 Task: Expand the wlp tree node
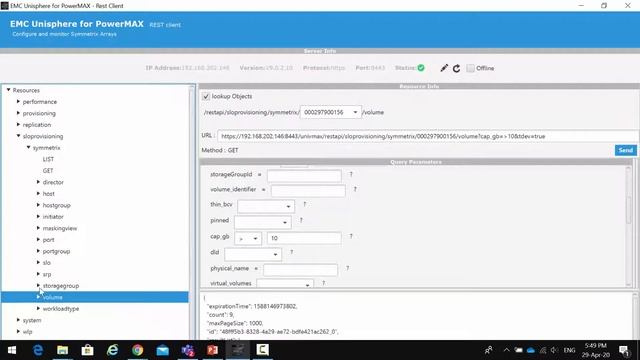point(18,331)
